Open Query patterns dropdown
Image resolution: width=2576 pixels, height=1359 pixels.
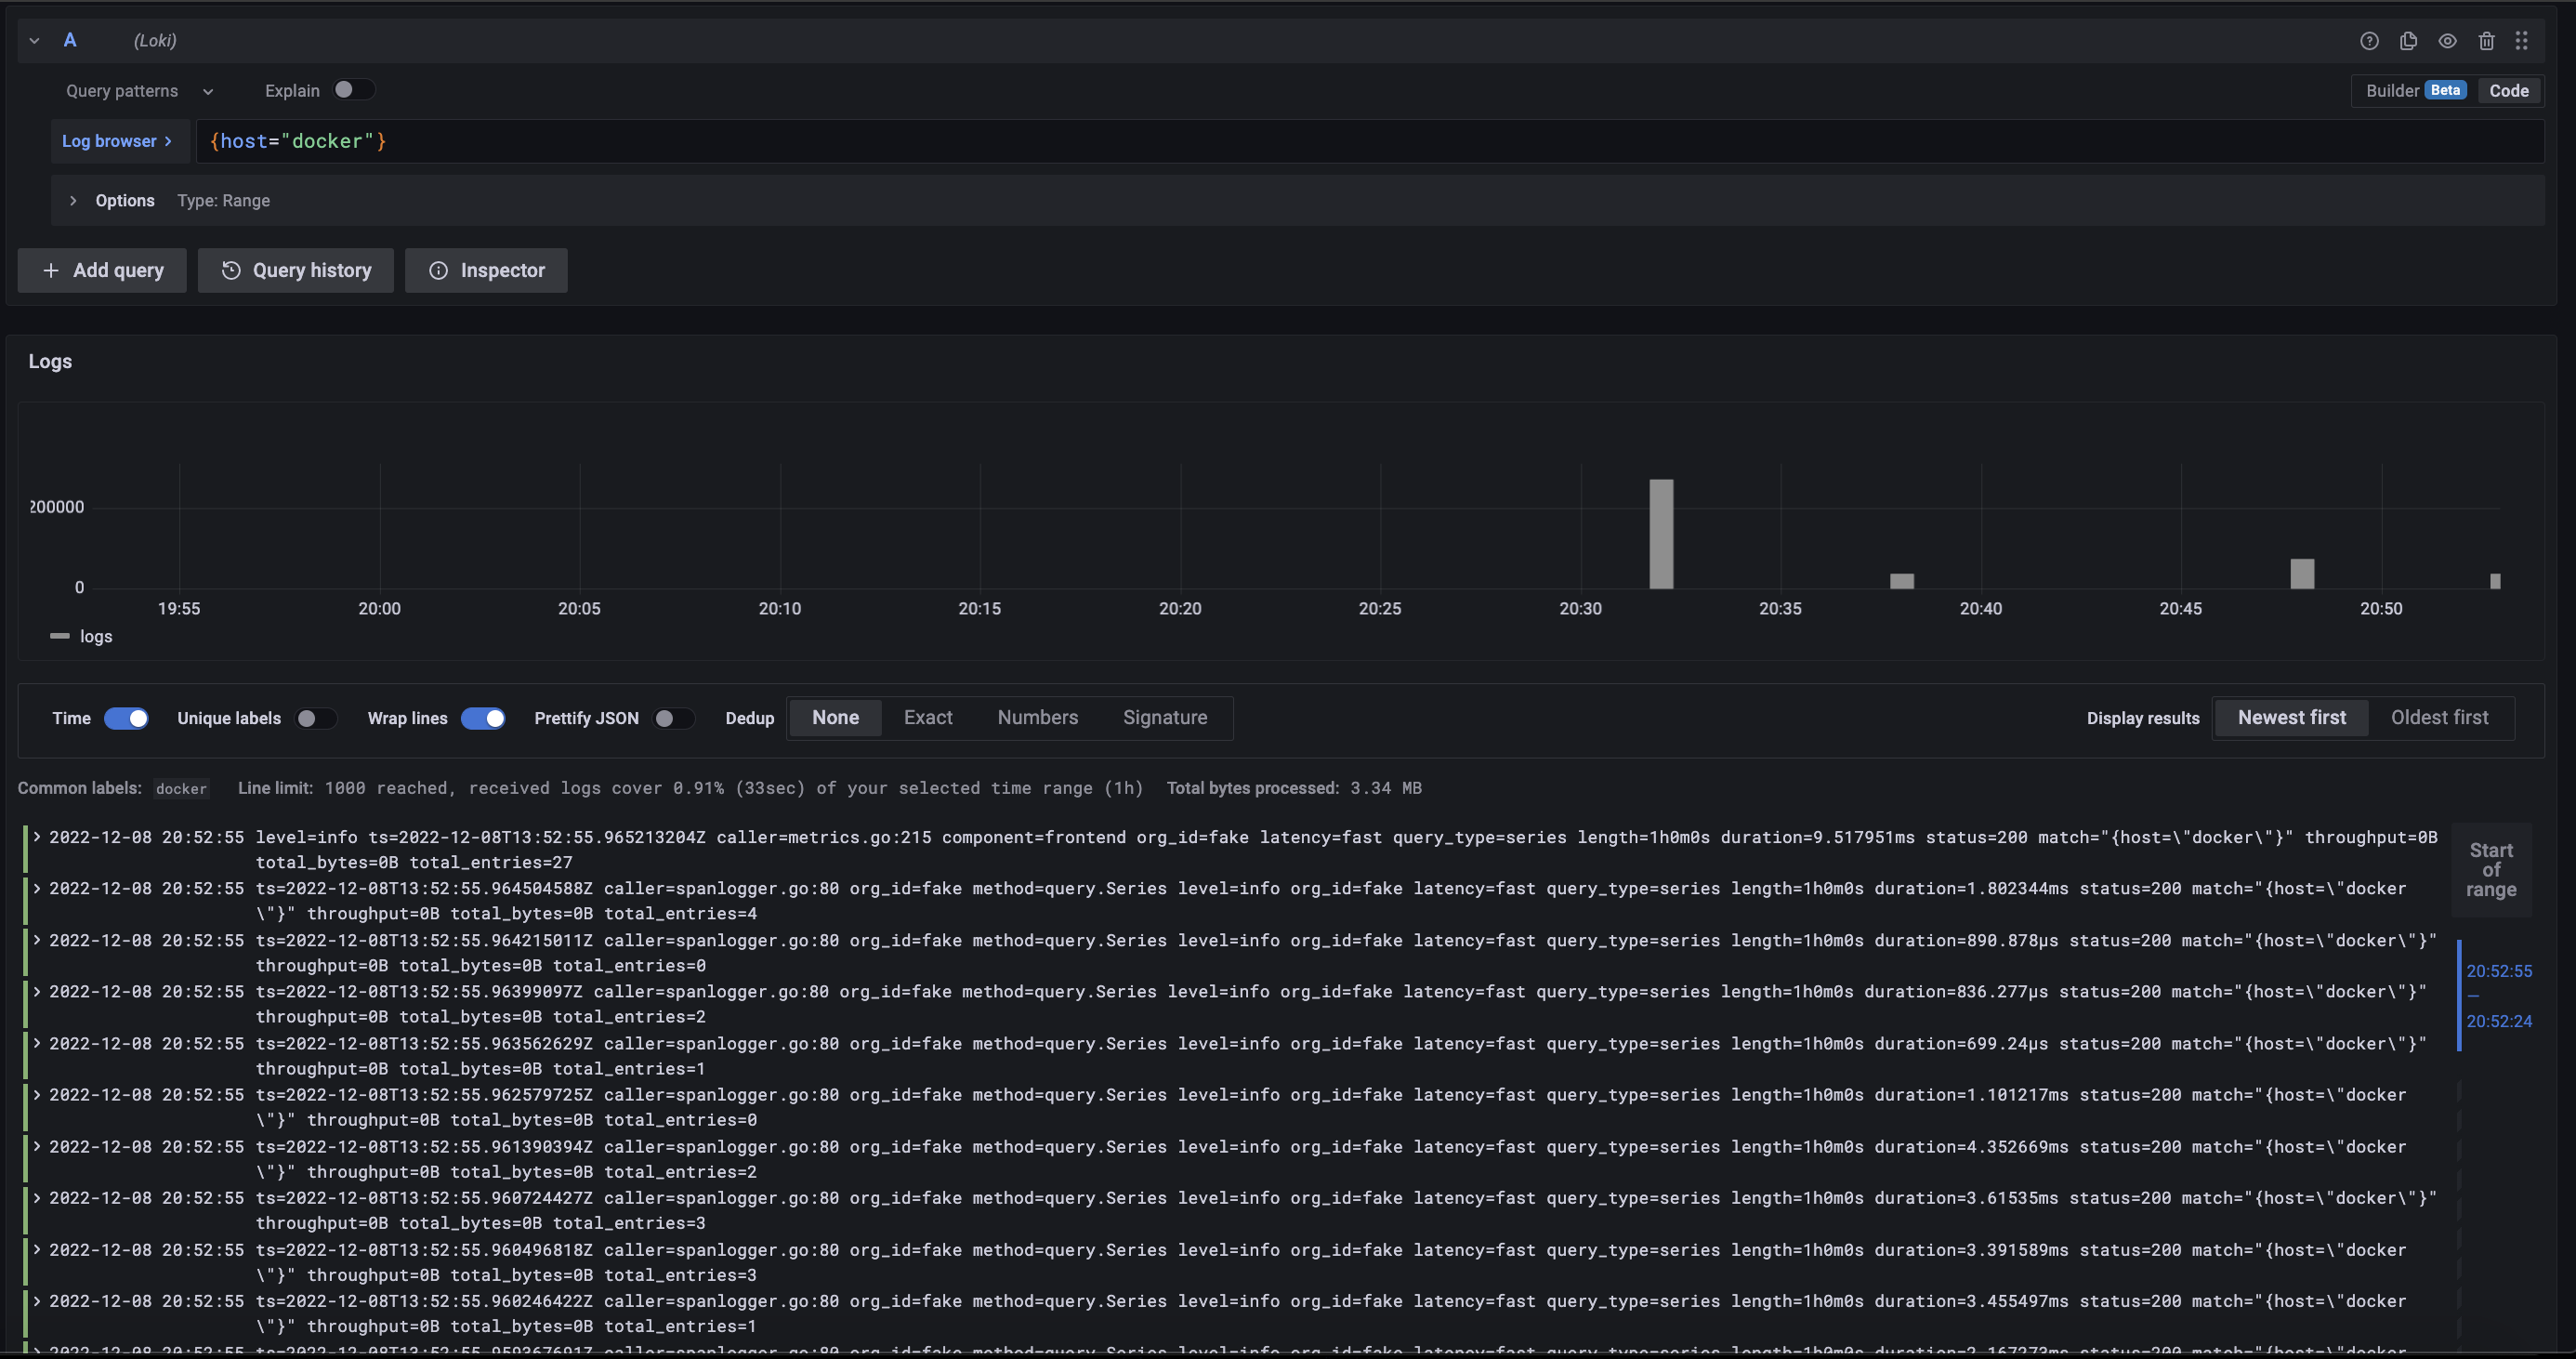139,91
